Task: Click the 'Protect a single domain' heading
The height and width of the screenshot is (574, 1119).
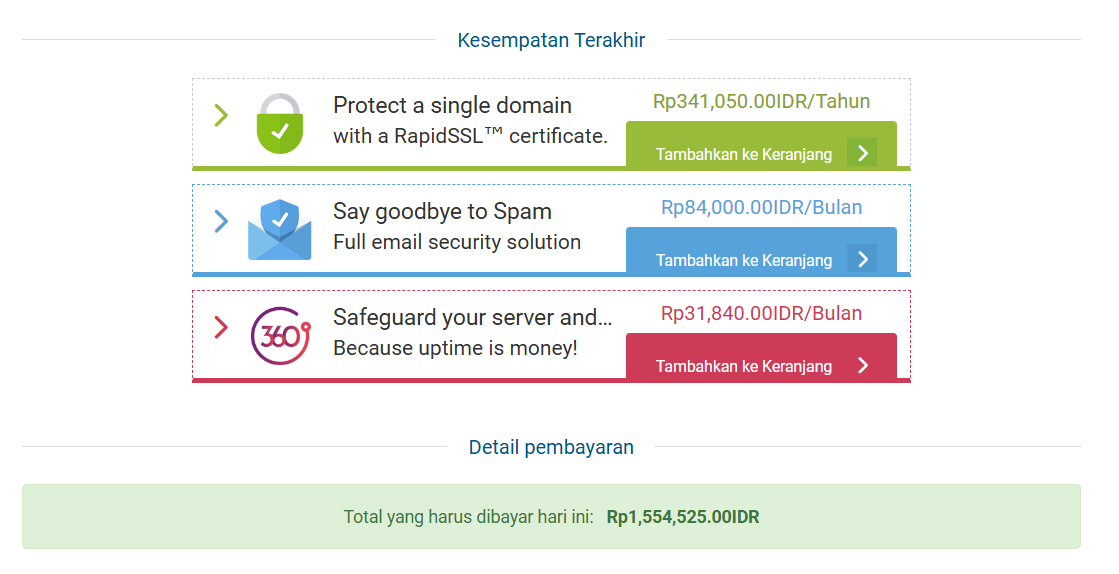Action: [x=452, y=106]
